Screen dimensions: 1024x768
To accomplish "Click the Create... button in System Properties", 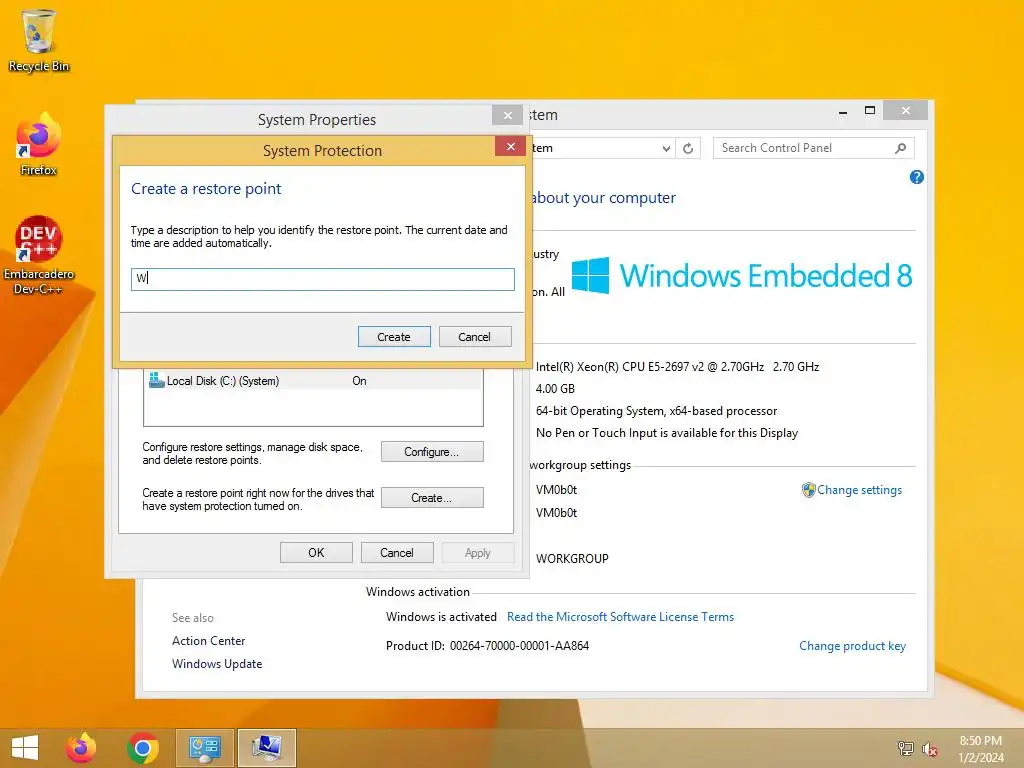I will pos(432,498).
